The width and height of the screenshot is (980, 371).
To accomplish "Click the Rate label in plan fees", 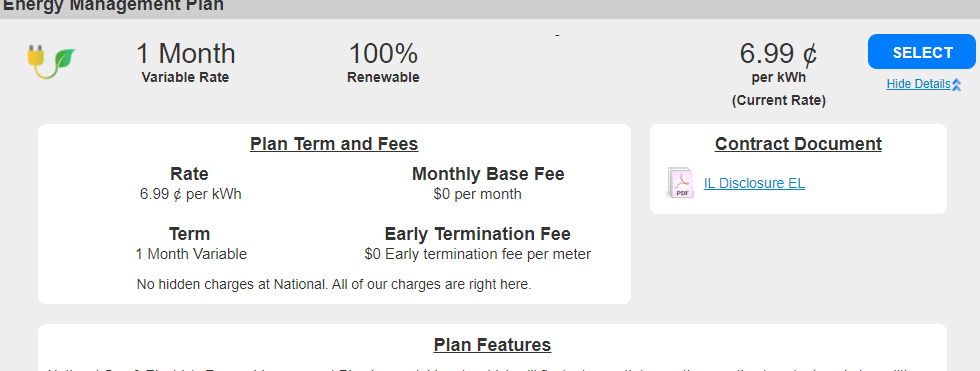I will pos(189,174).
